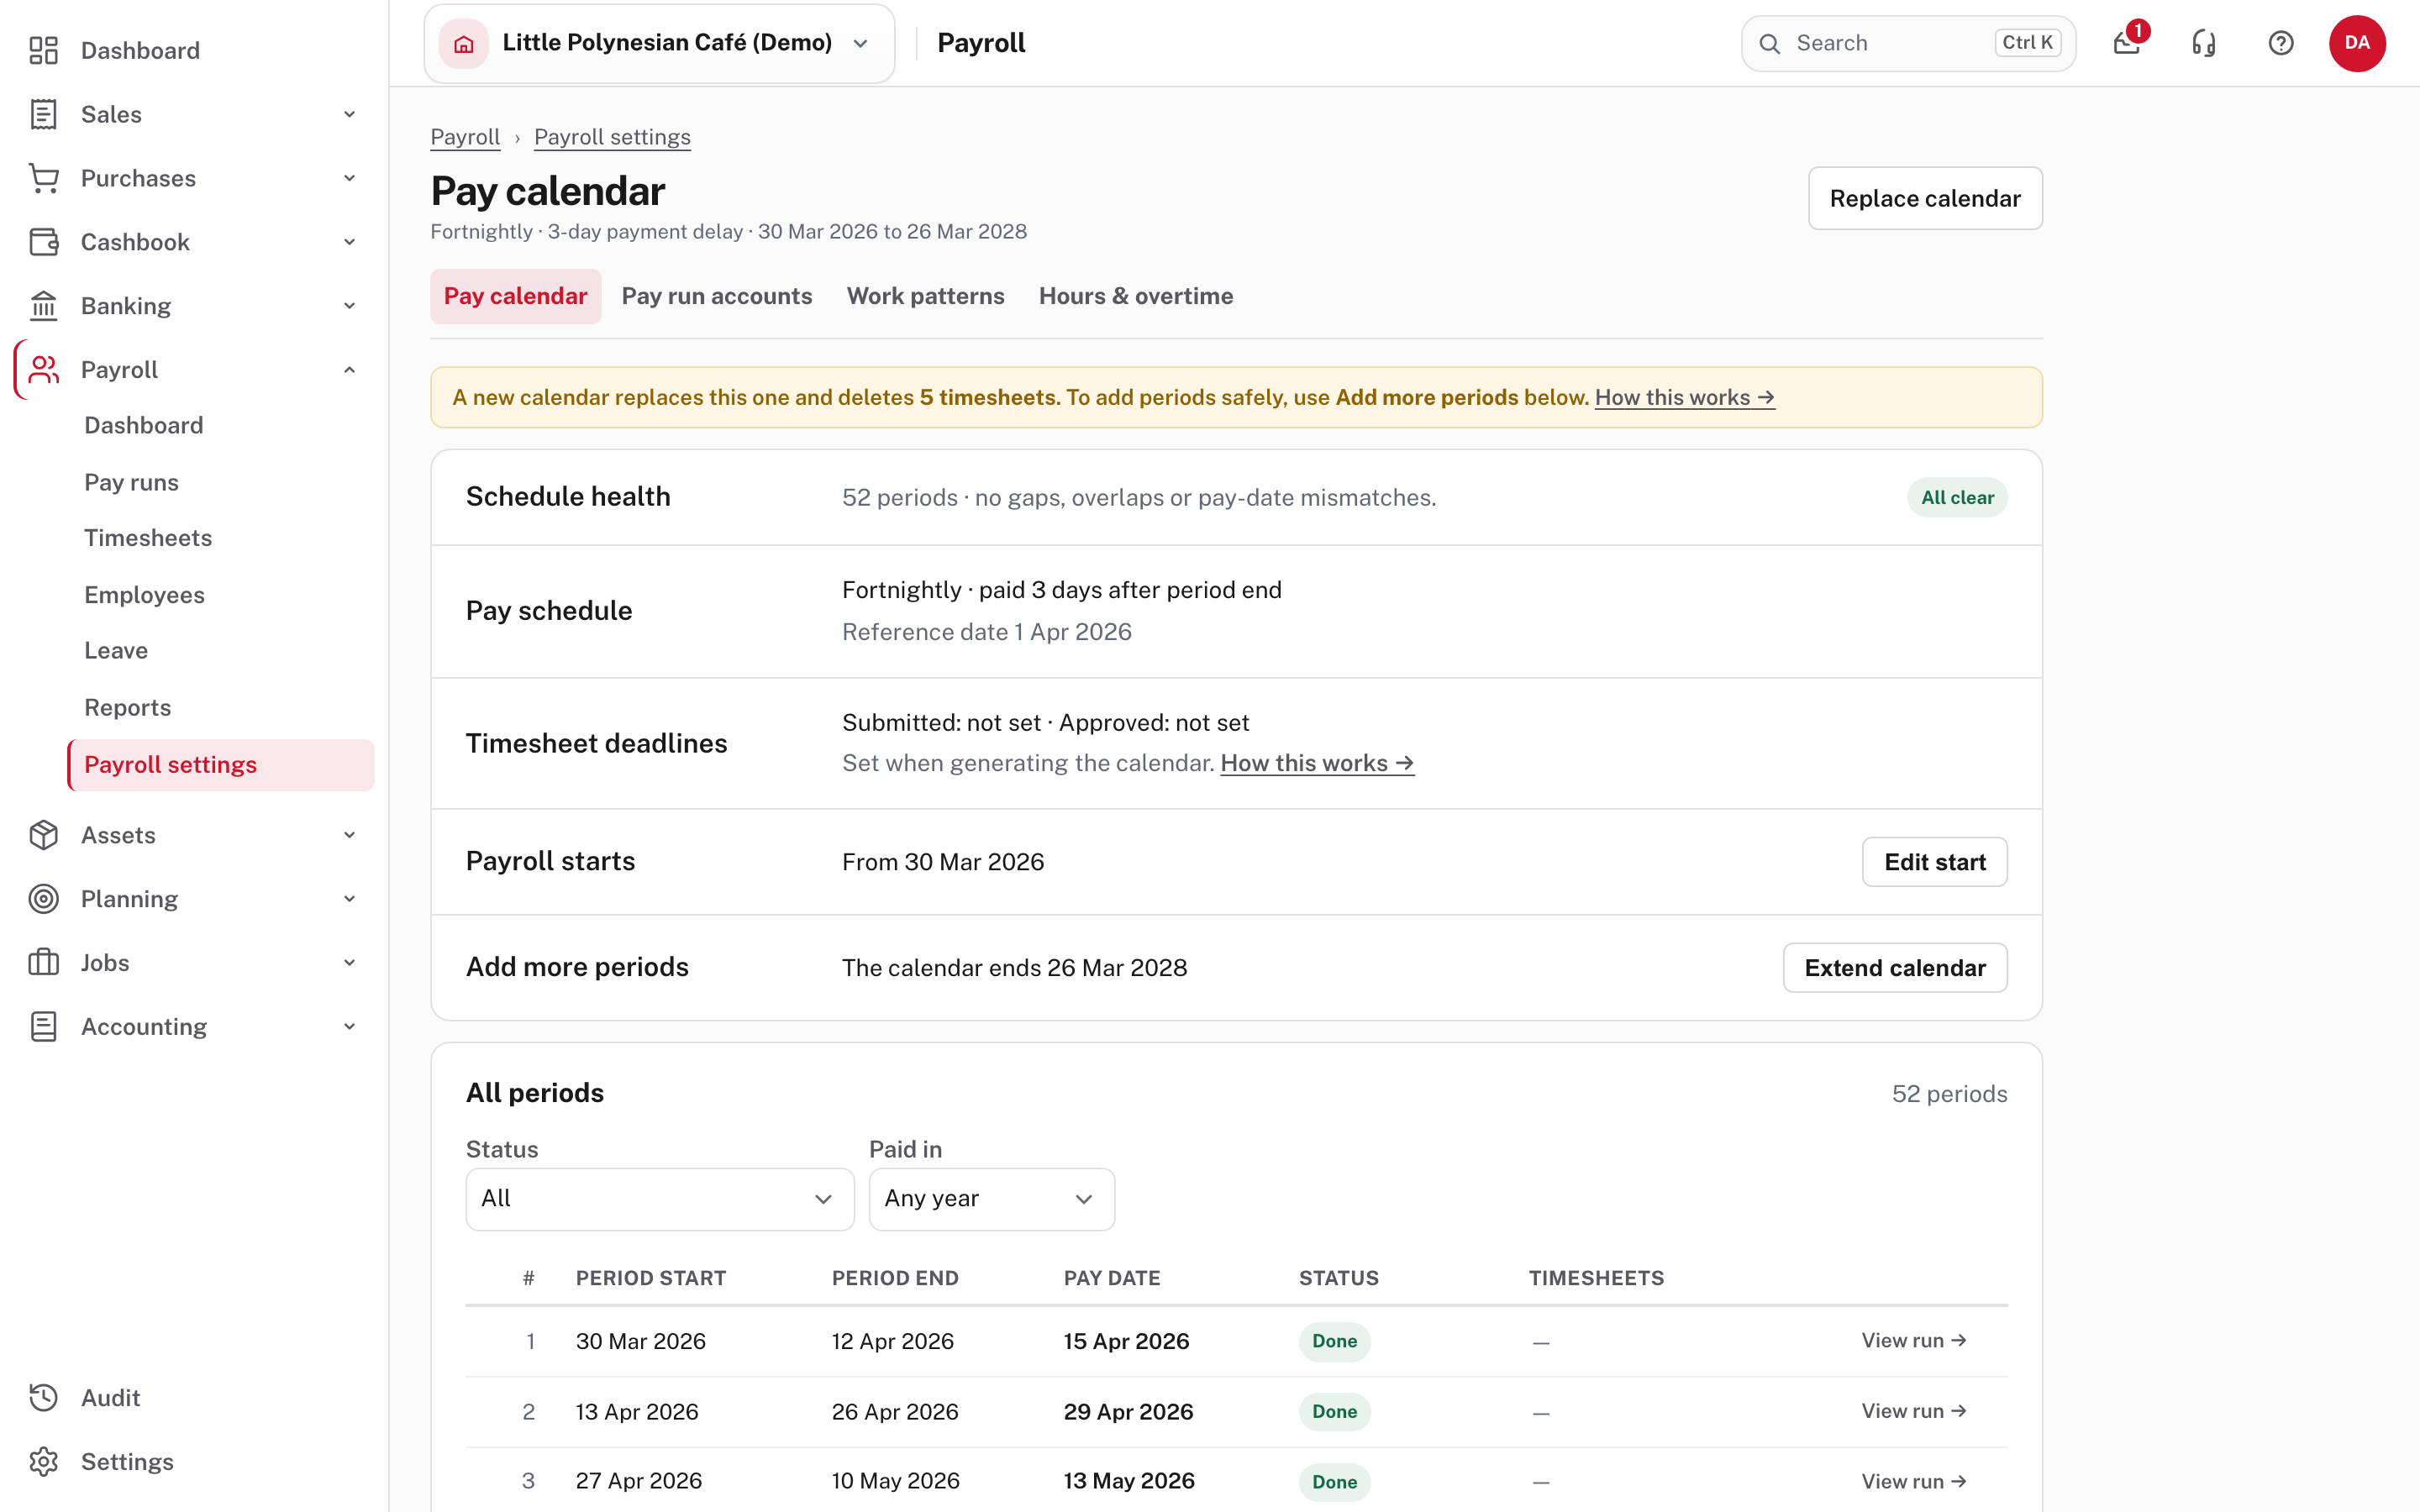Expand the Planning menu chevron
Viewport: 2420px width, 1512px height.
point(350,899)
